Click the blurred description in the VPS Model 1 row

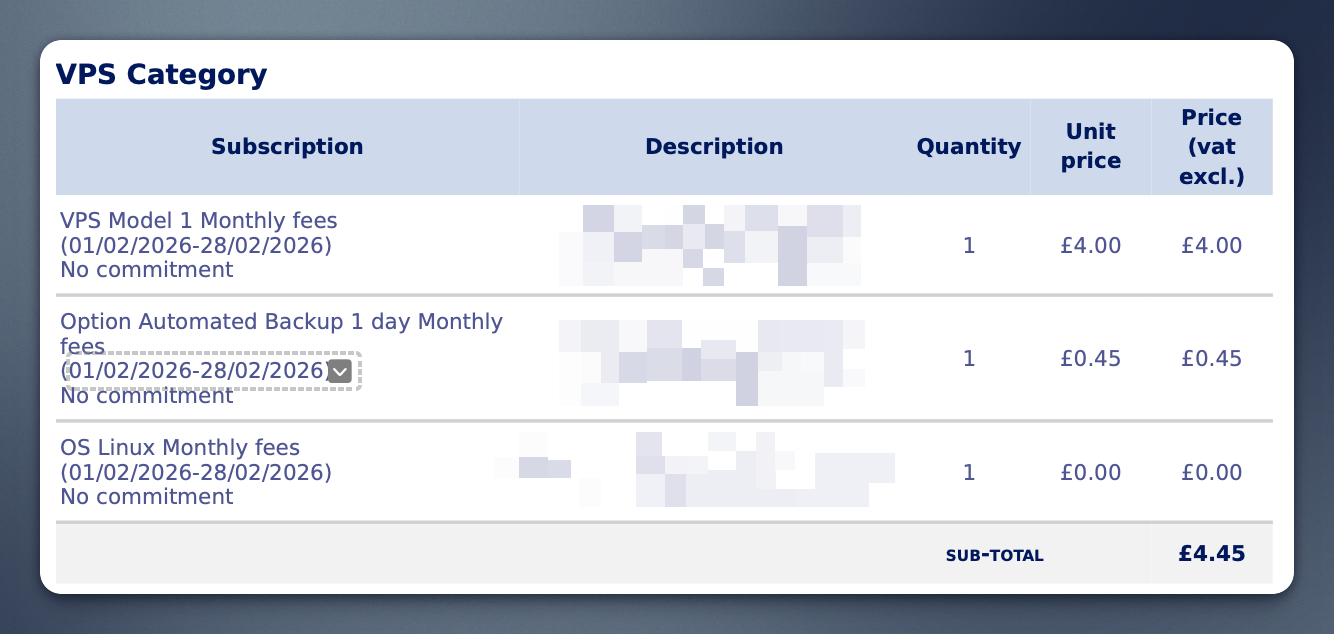click(712, 245)
